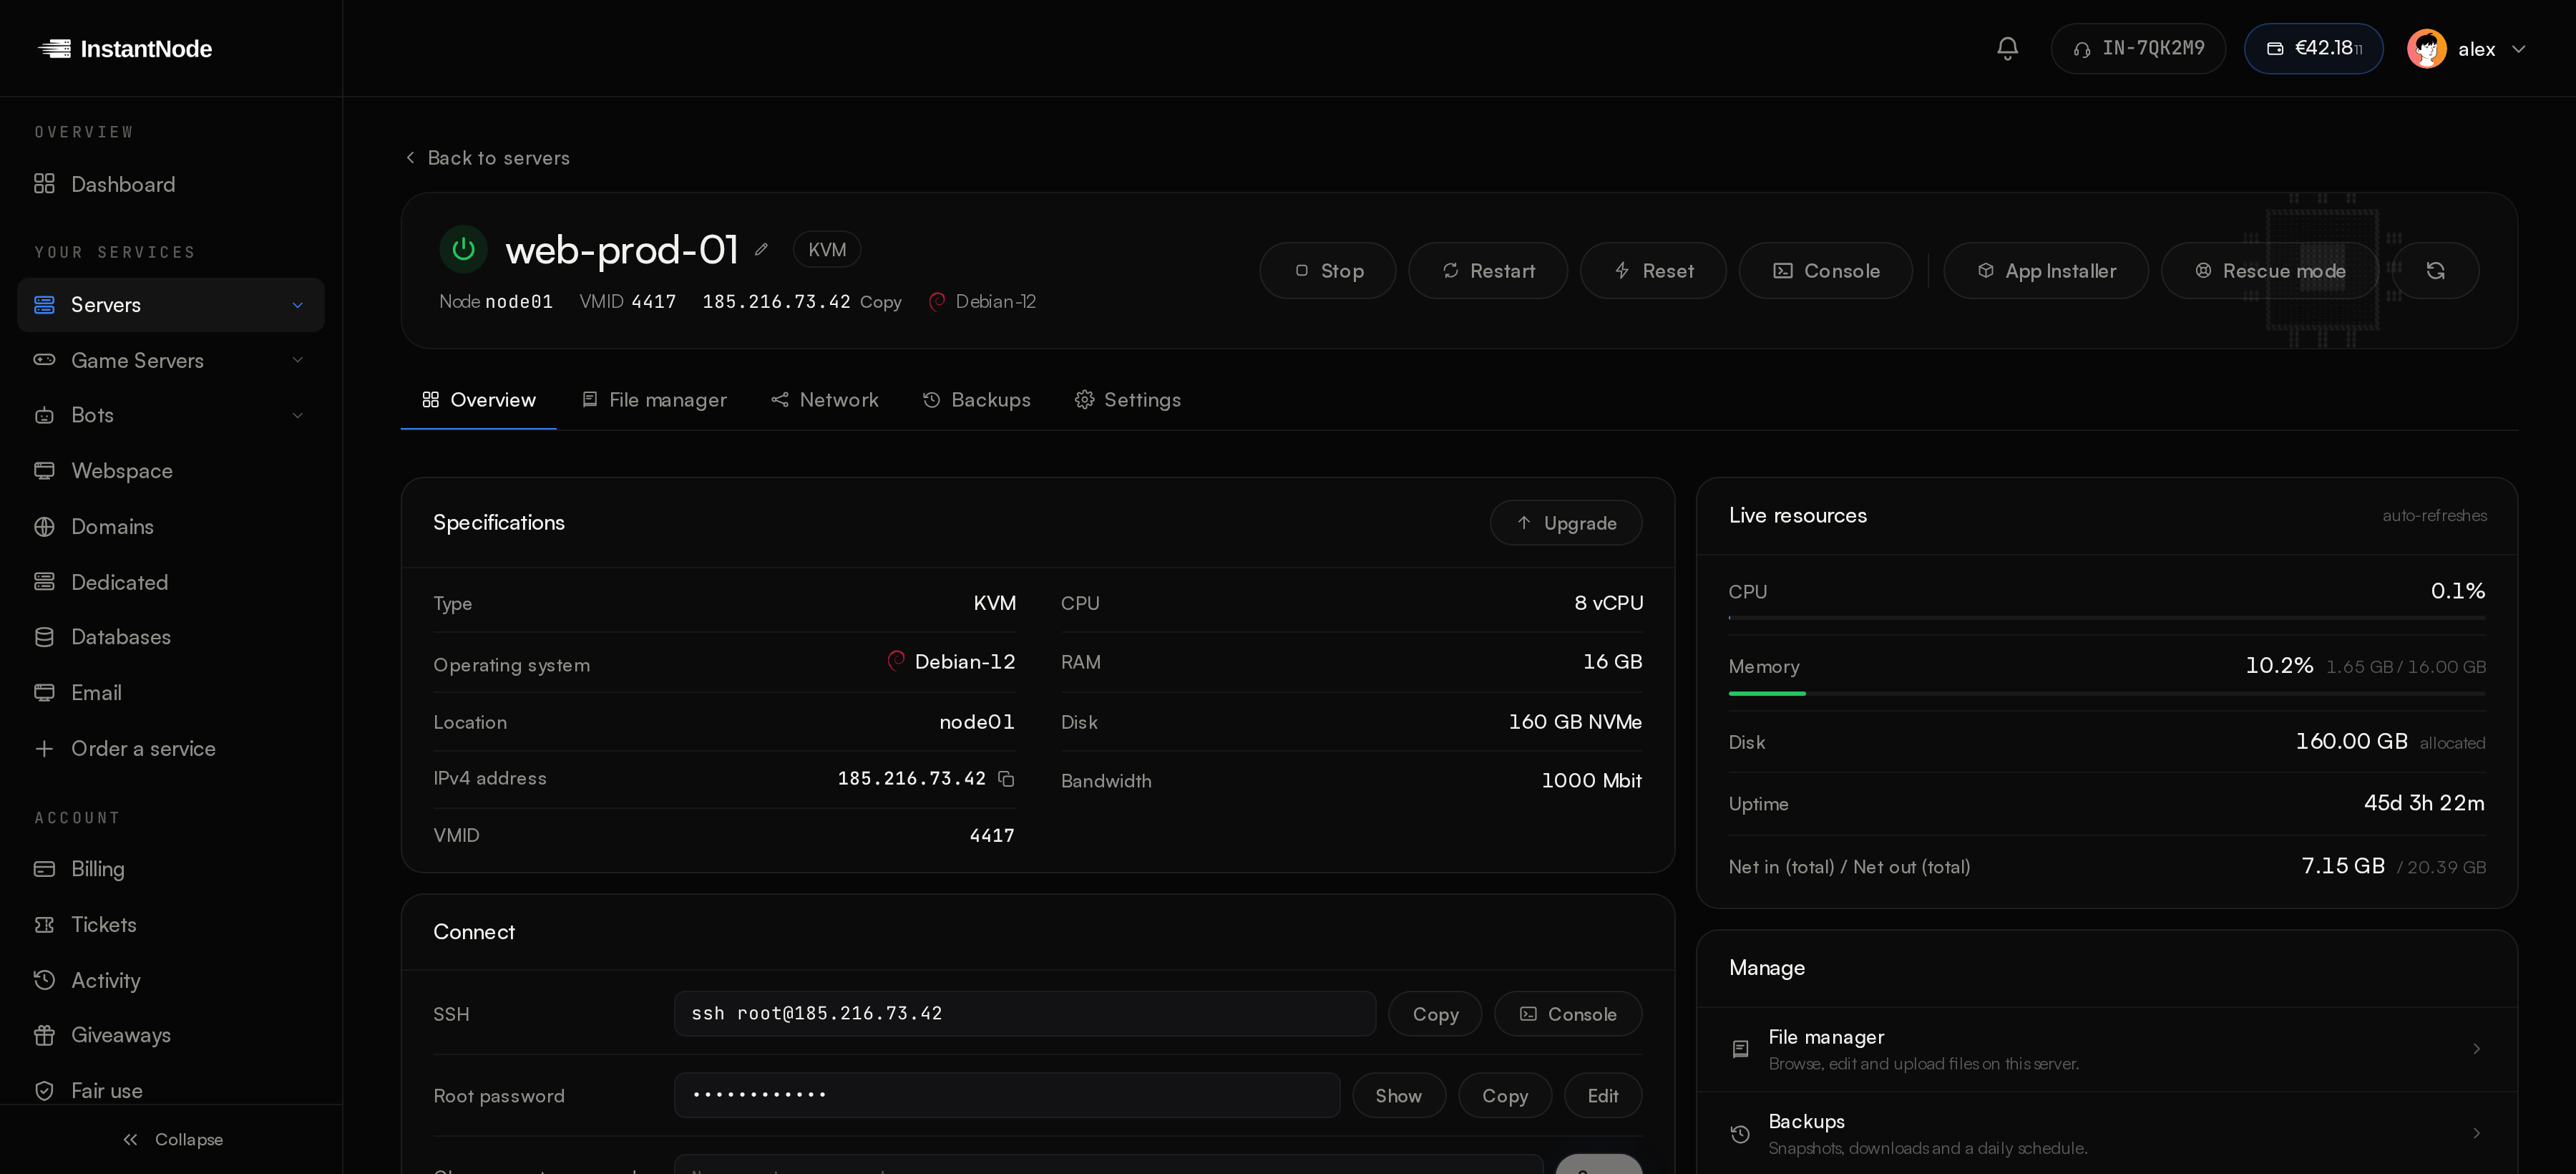
Task: Open File manager in Manage panel
Action: tap(2106, 1049)
